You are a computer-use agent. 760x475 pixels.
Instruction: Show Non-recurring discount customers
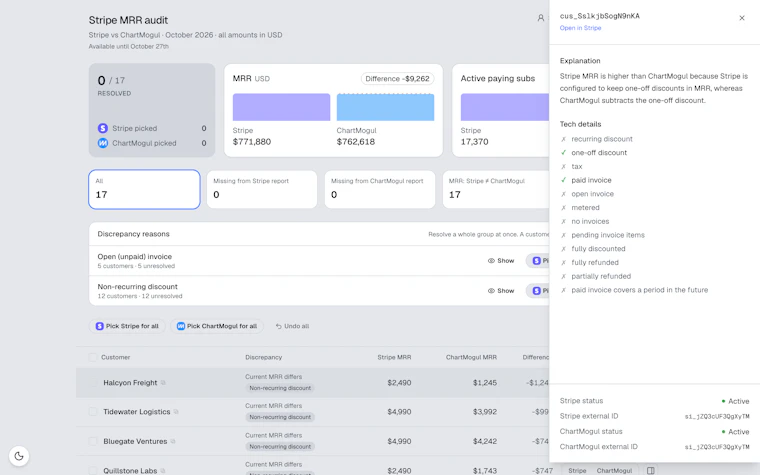501,291
